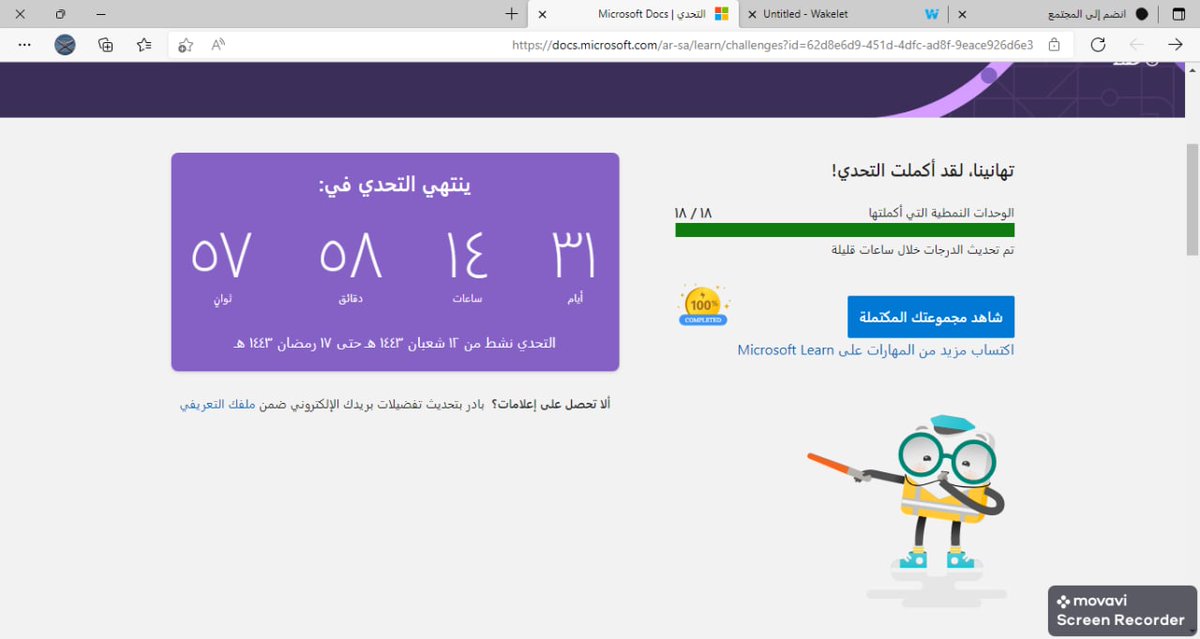Open a new tab with plus button

(512, 14)
